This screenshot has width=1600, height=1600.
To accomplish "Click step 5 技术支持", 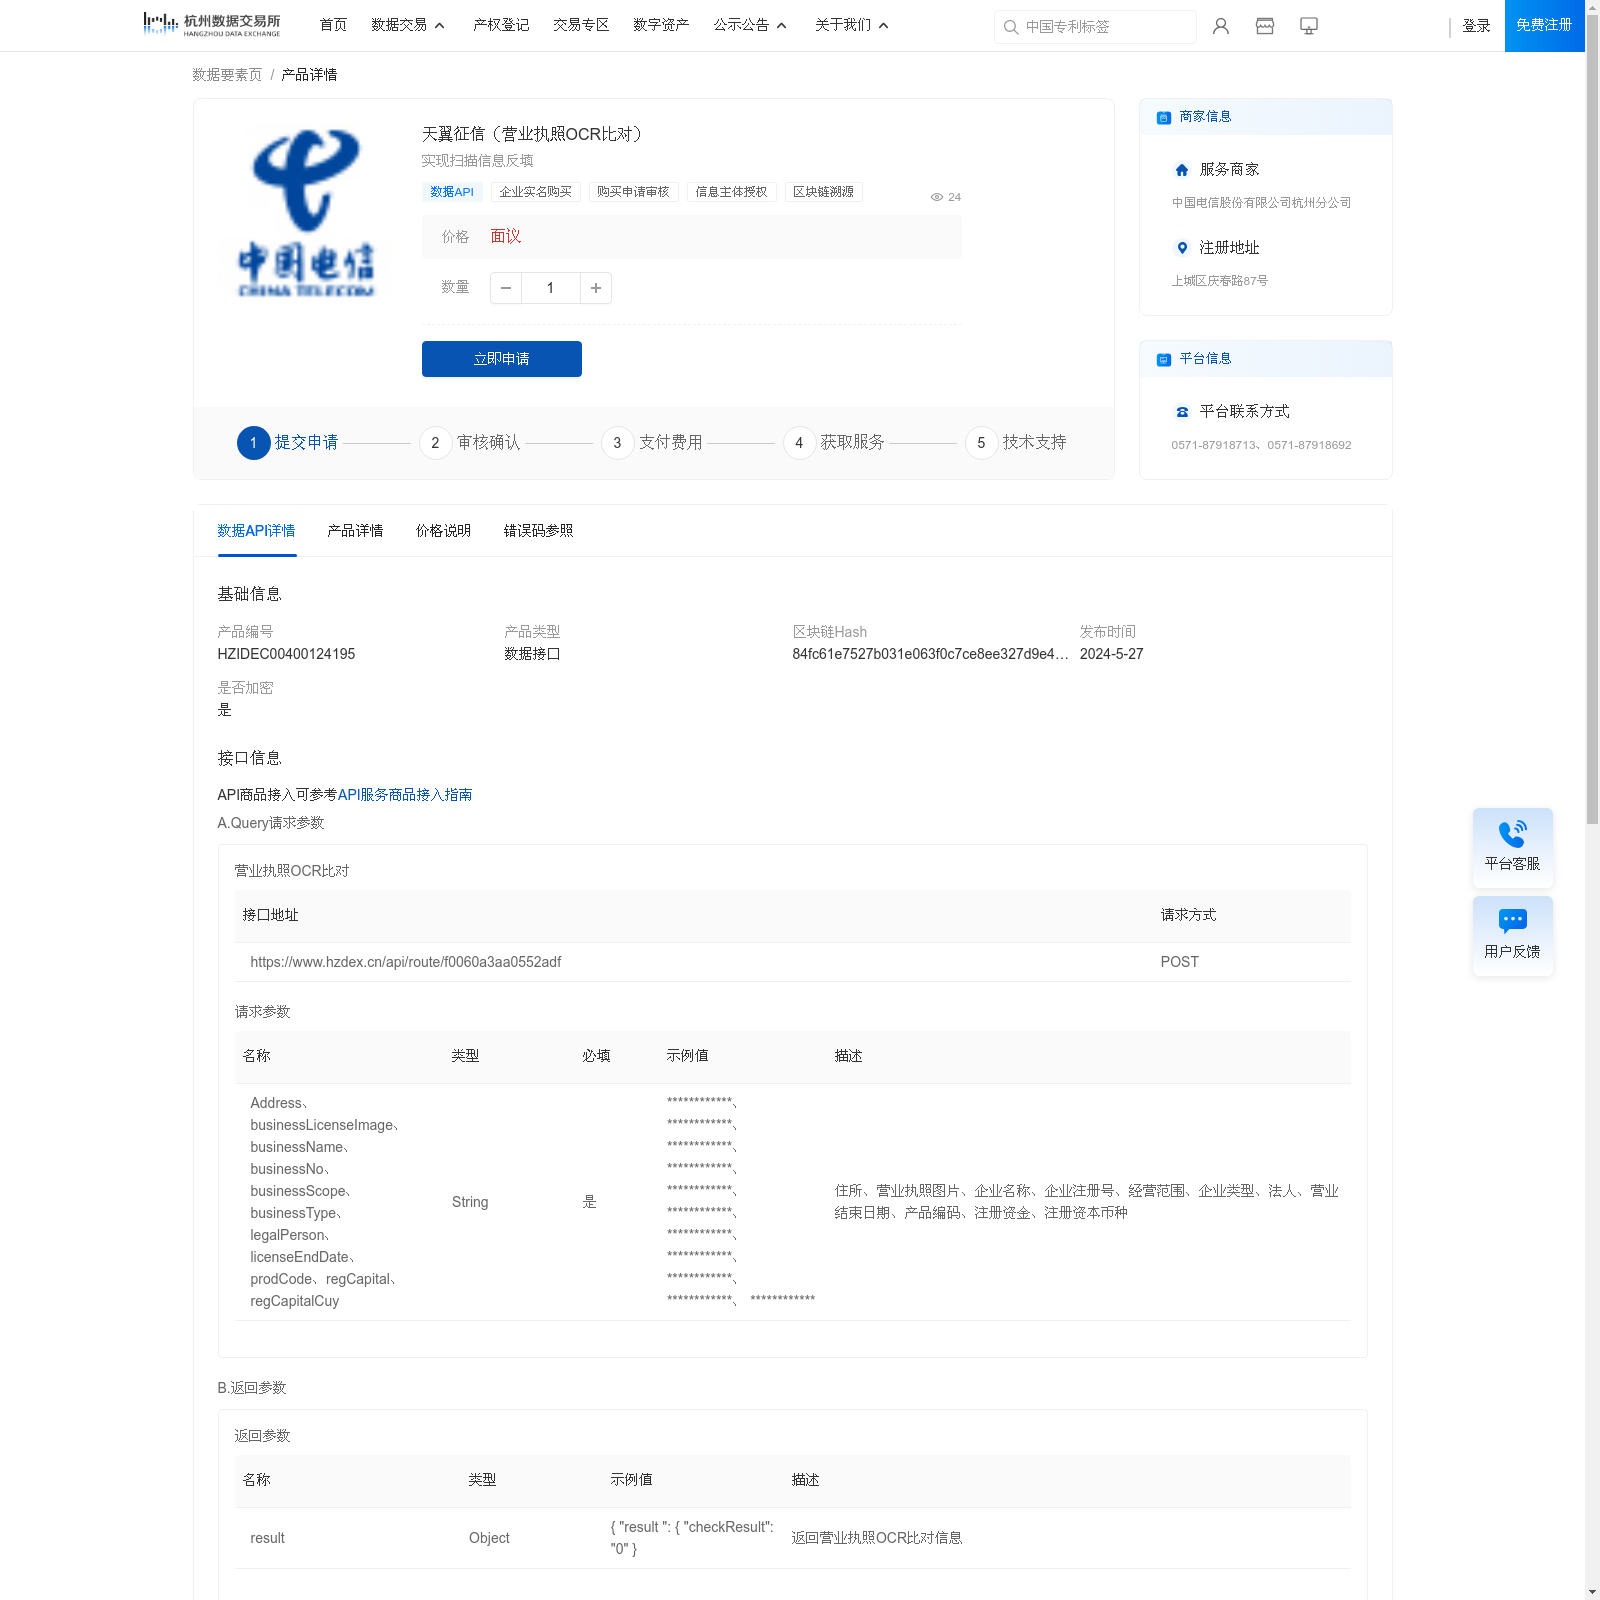I will coord(1016,443).
